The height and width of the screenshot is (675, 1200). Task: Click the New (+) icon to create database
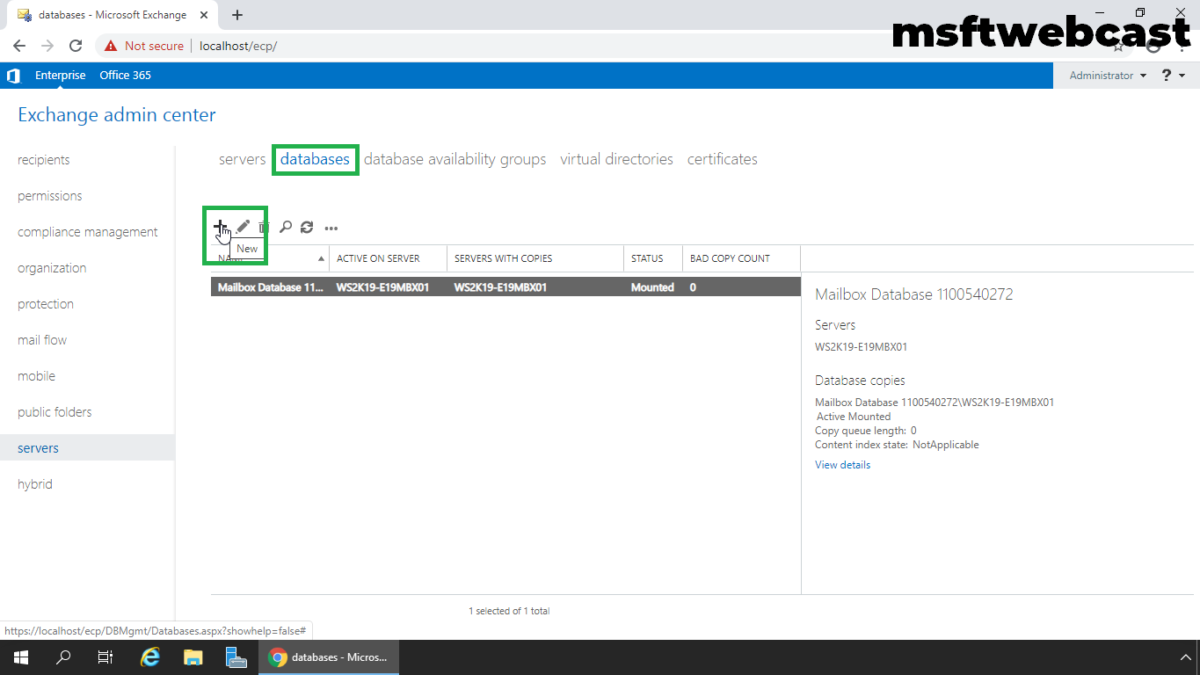point(221,226)
